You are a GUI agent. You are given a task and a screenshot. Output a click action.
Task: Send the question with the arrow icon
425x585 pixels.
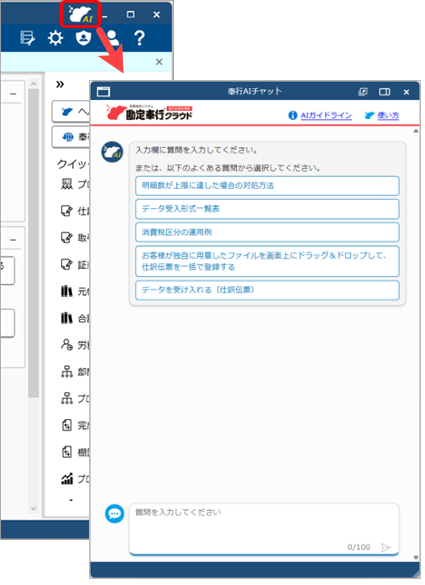pos(385,547)
